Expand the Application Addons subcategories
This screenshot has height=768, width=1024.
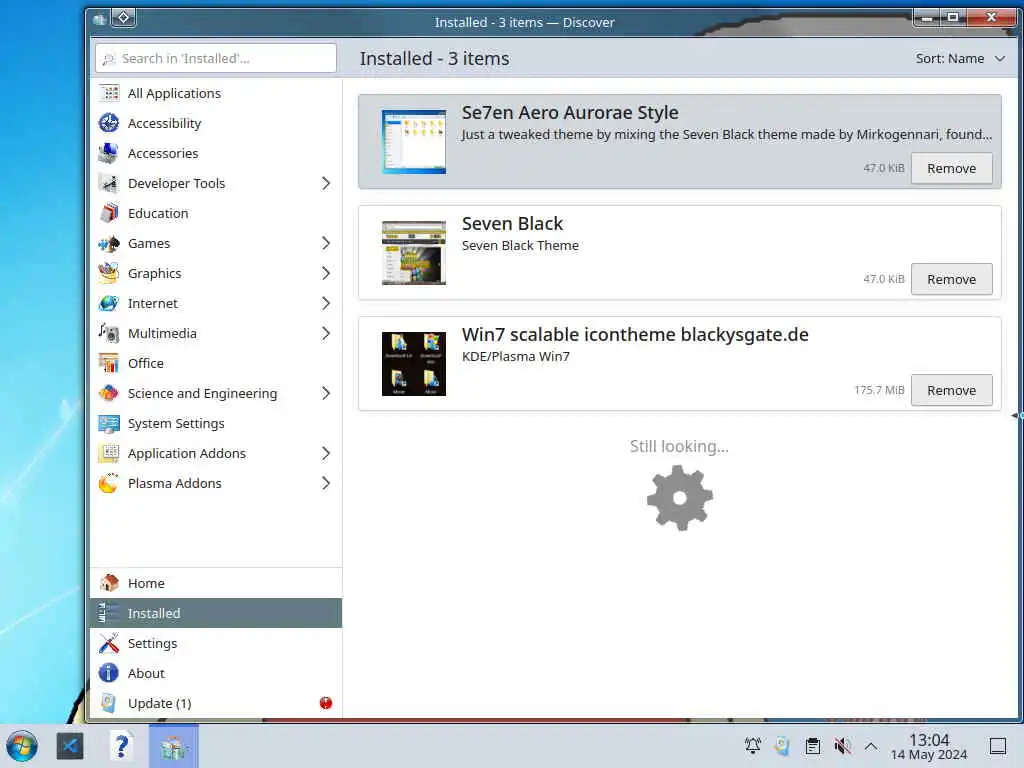tap(326, 454)
